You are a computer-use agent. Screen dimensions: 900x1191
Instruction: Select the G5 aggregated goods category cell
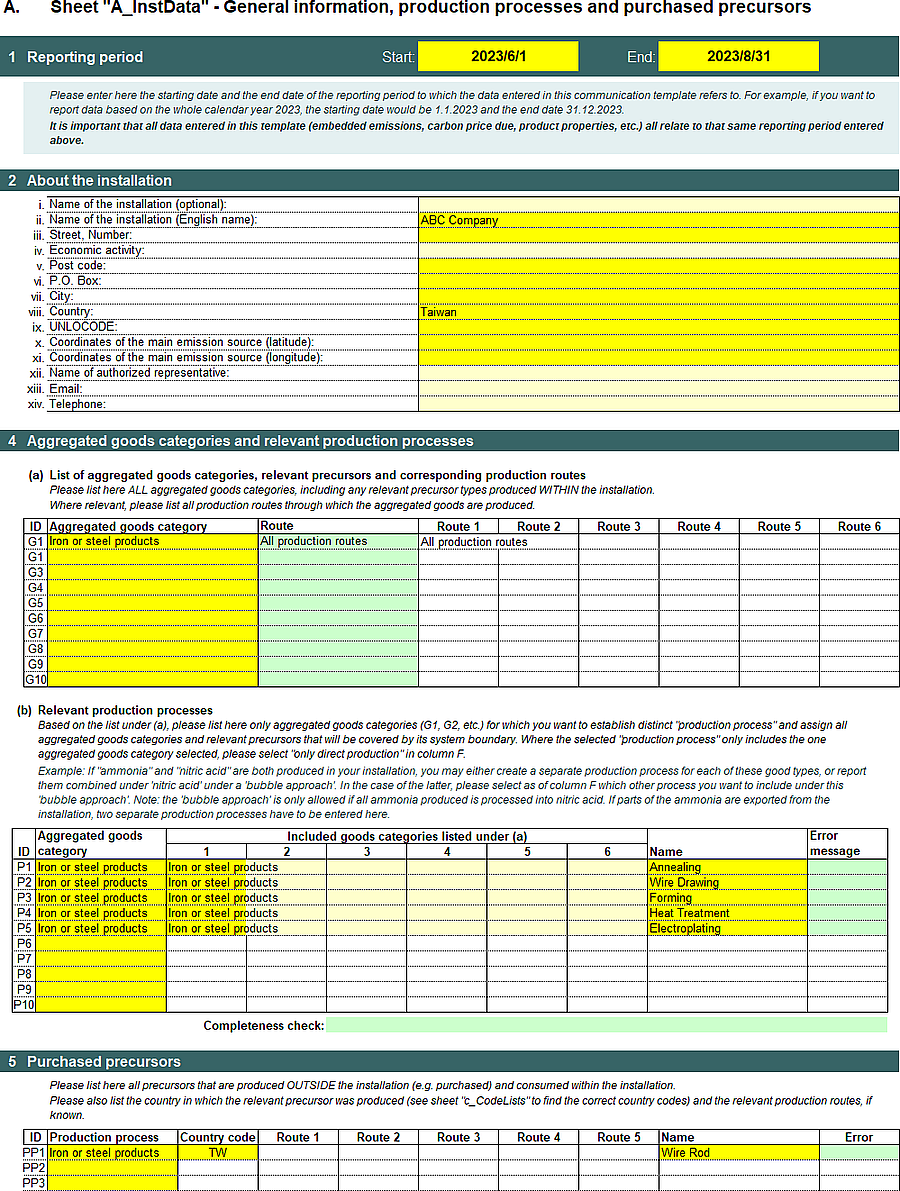[x=153, y=603]
